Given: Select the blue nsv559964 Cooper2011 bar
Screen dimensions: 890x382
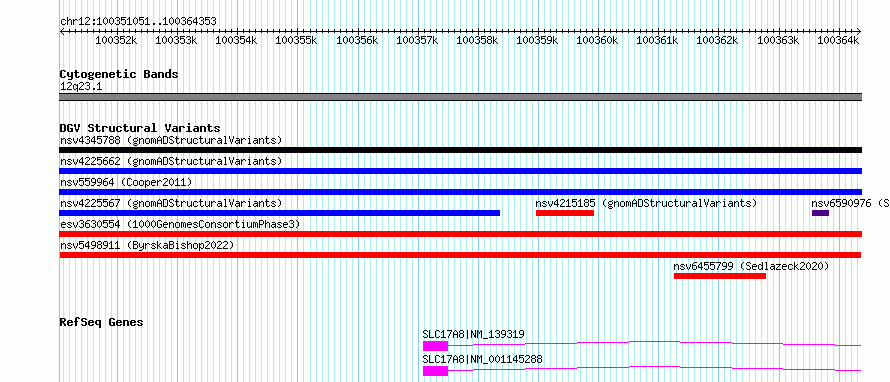Looking at the screenshot, I should [x=460, y=192].
